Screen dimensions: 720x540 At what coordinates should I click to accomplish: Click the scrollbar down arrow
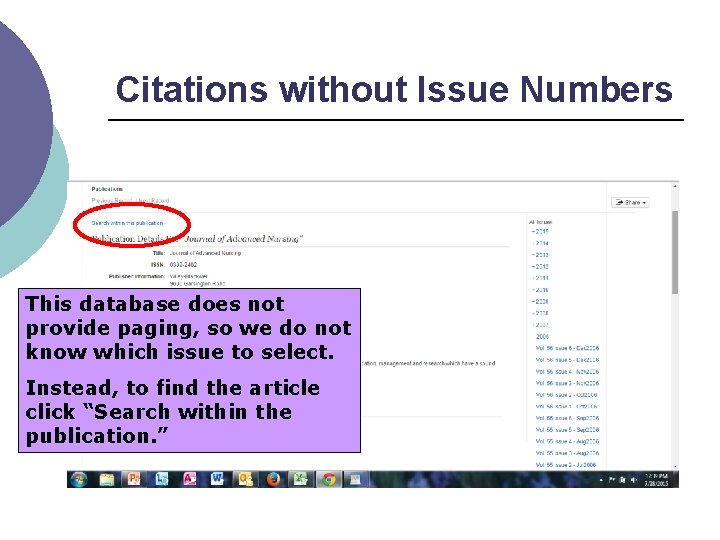pyautogui.click(x=675, y=467)
